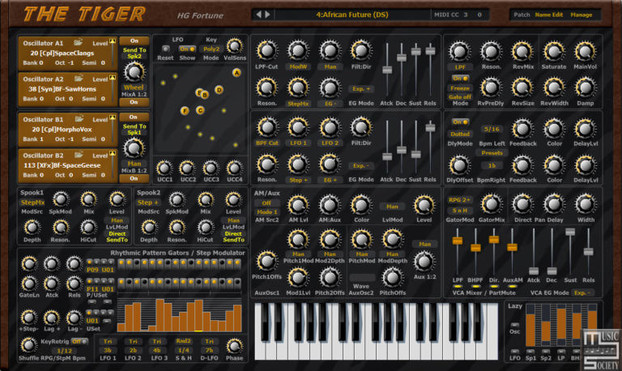Open the Key Mode Poly2 selector
This screenshot has height=371, width=622.
pyautogui.click(x=211, y=49)
